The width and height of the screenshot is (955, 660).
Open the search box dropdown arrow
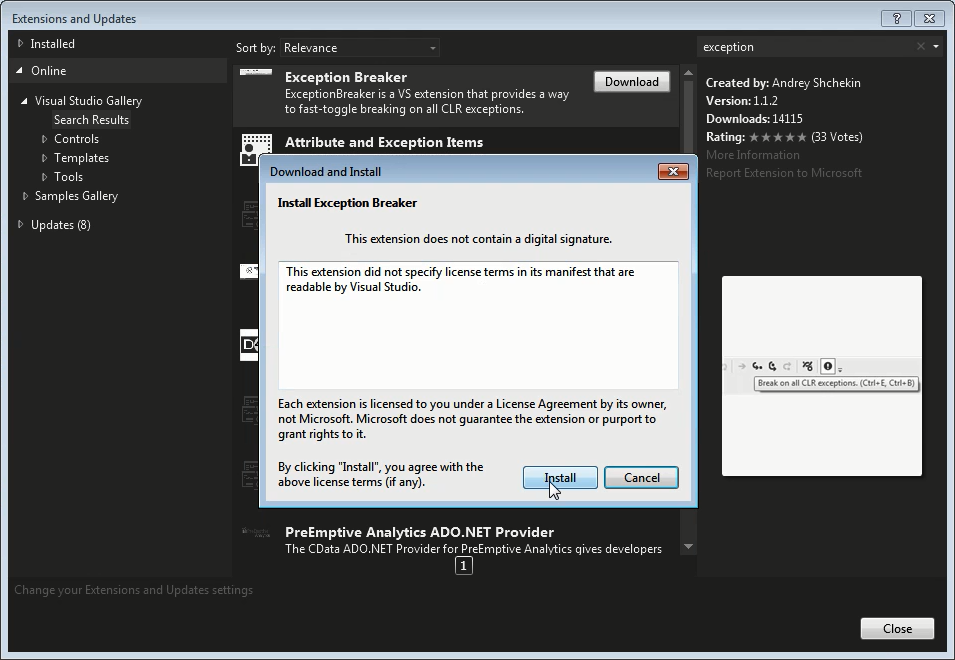tap(936, 46)
